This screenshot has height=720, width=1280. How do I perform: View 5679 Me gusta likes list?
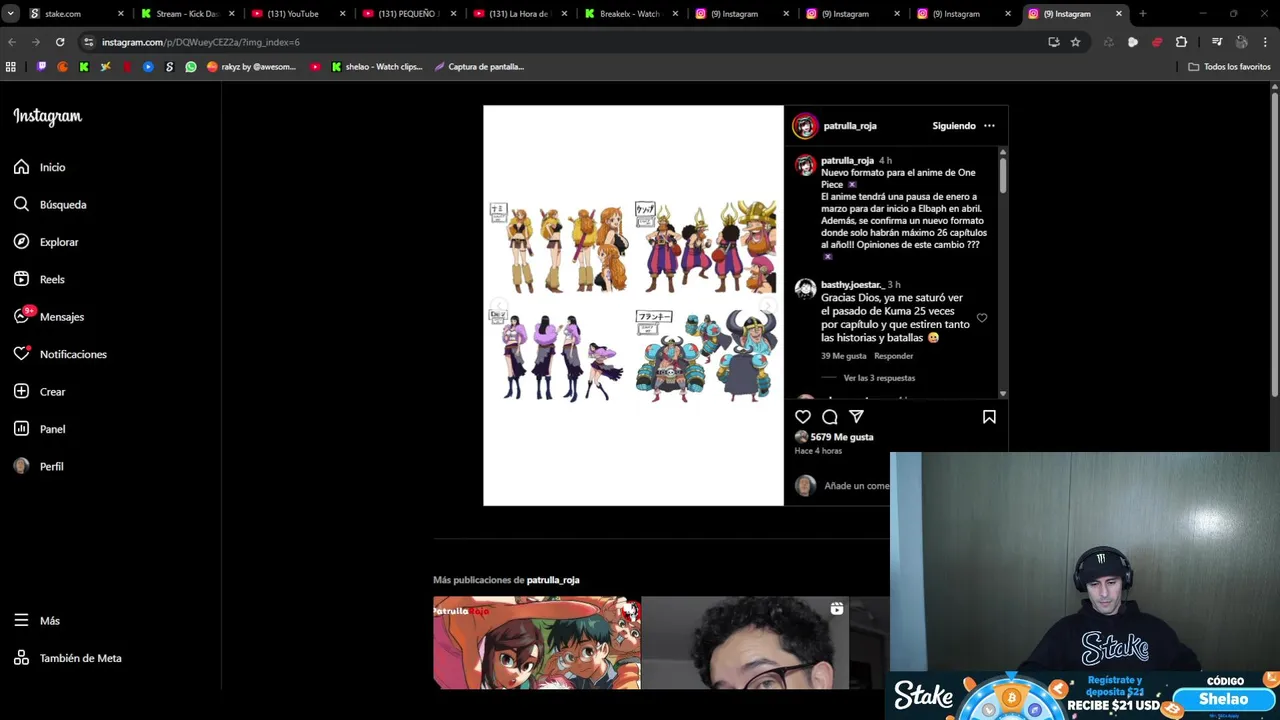click(842, 437)
